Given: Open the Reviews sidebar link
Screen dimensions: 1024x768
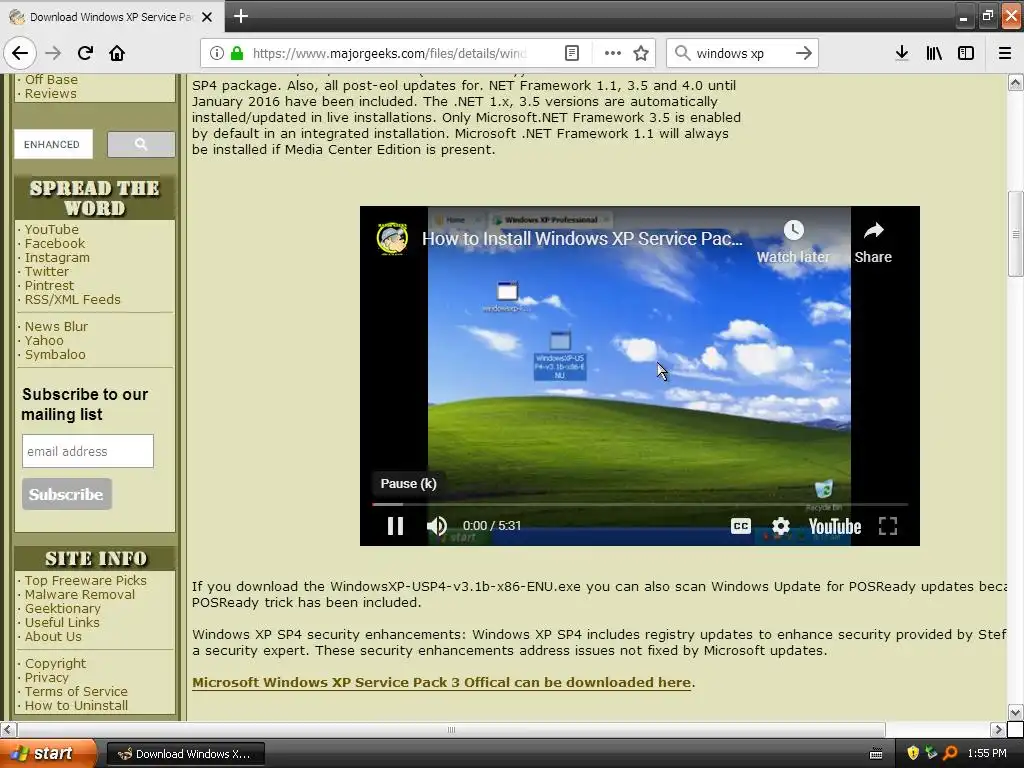Looking at the screenshot, I should pyautogui.click(x=50, y=93).
